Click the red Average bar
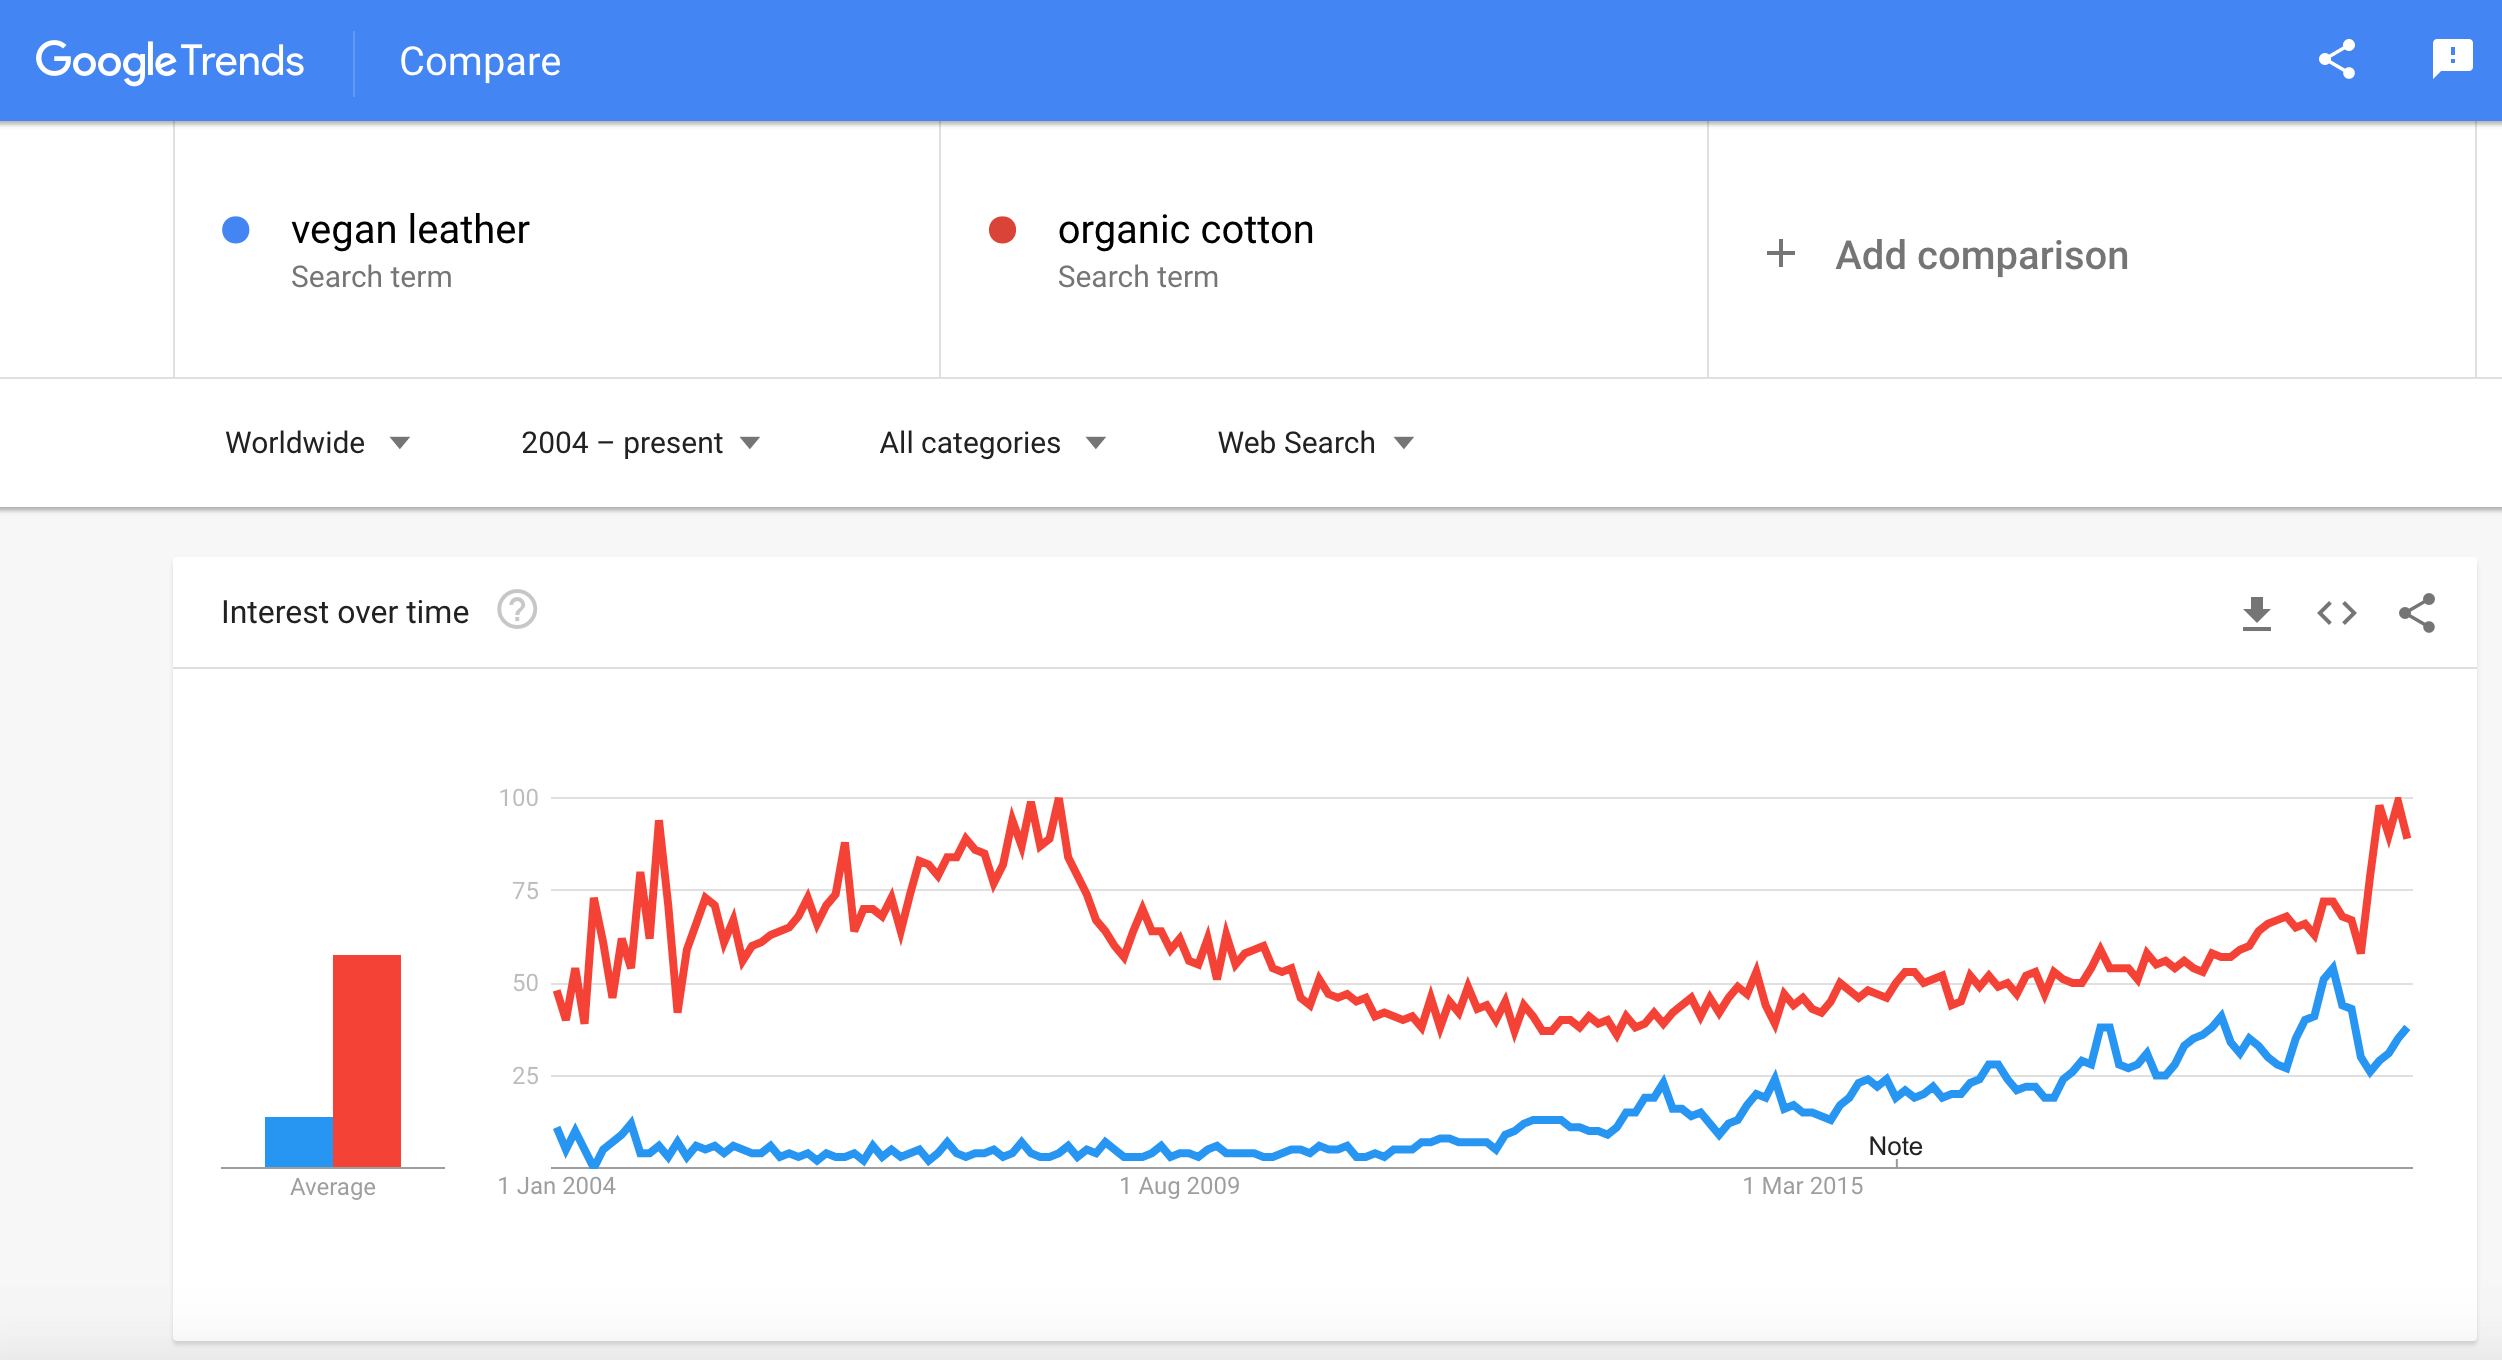 pyautogui.click(x=367, y=1060)
